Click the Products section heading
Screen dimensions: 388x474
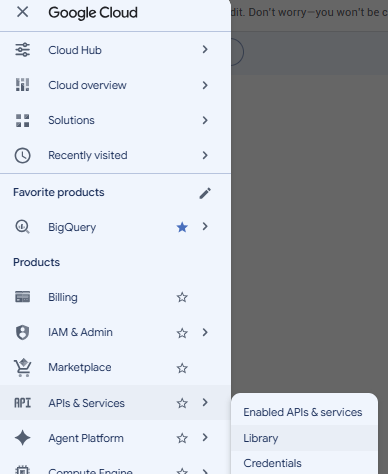[37, 262]
